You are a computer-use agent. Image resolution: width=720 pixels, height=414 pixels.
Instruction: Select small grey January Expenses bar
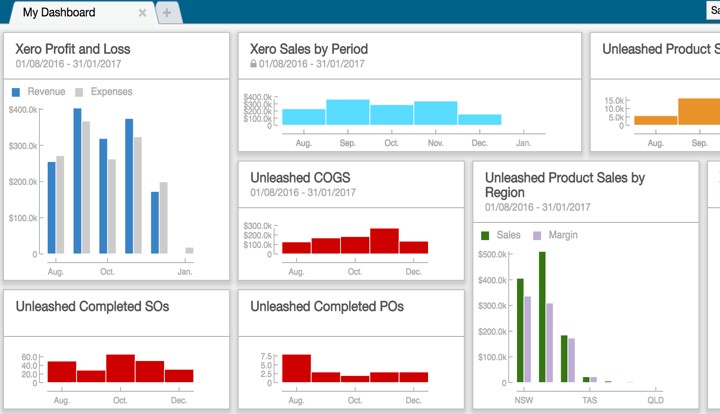coord(189,251)
